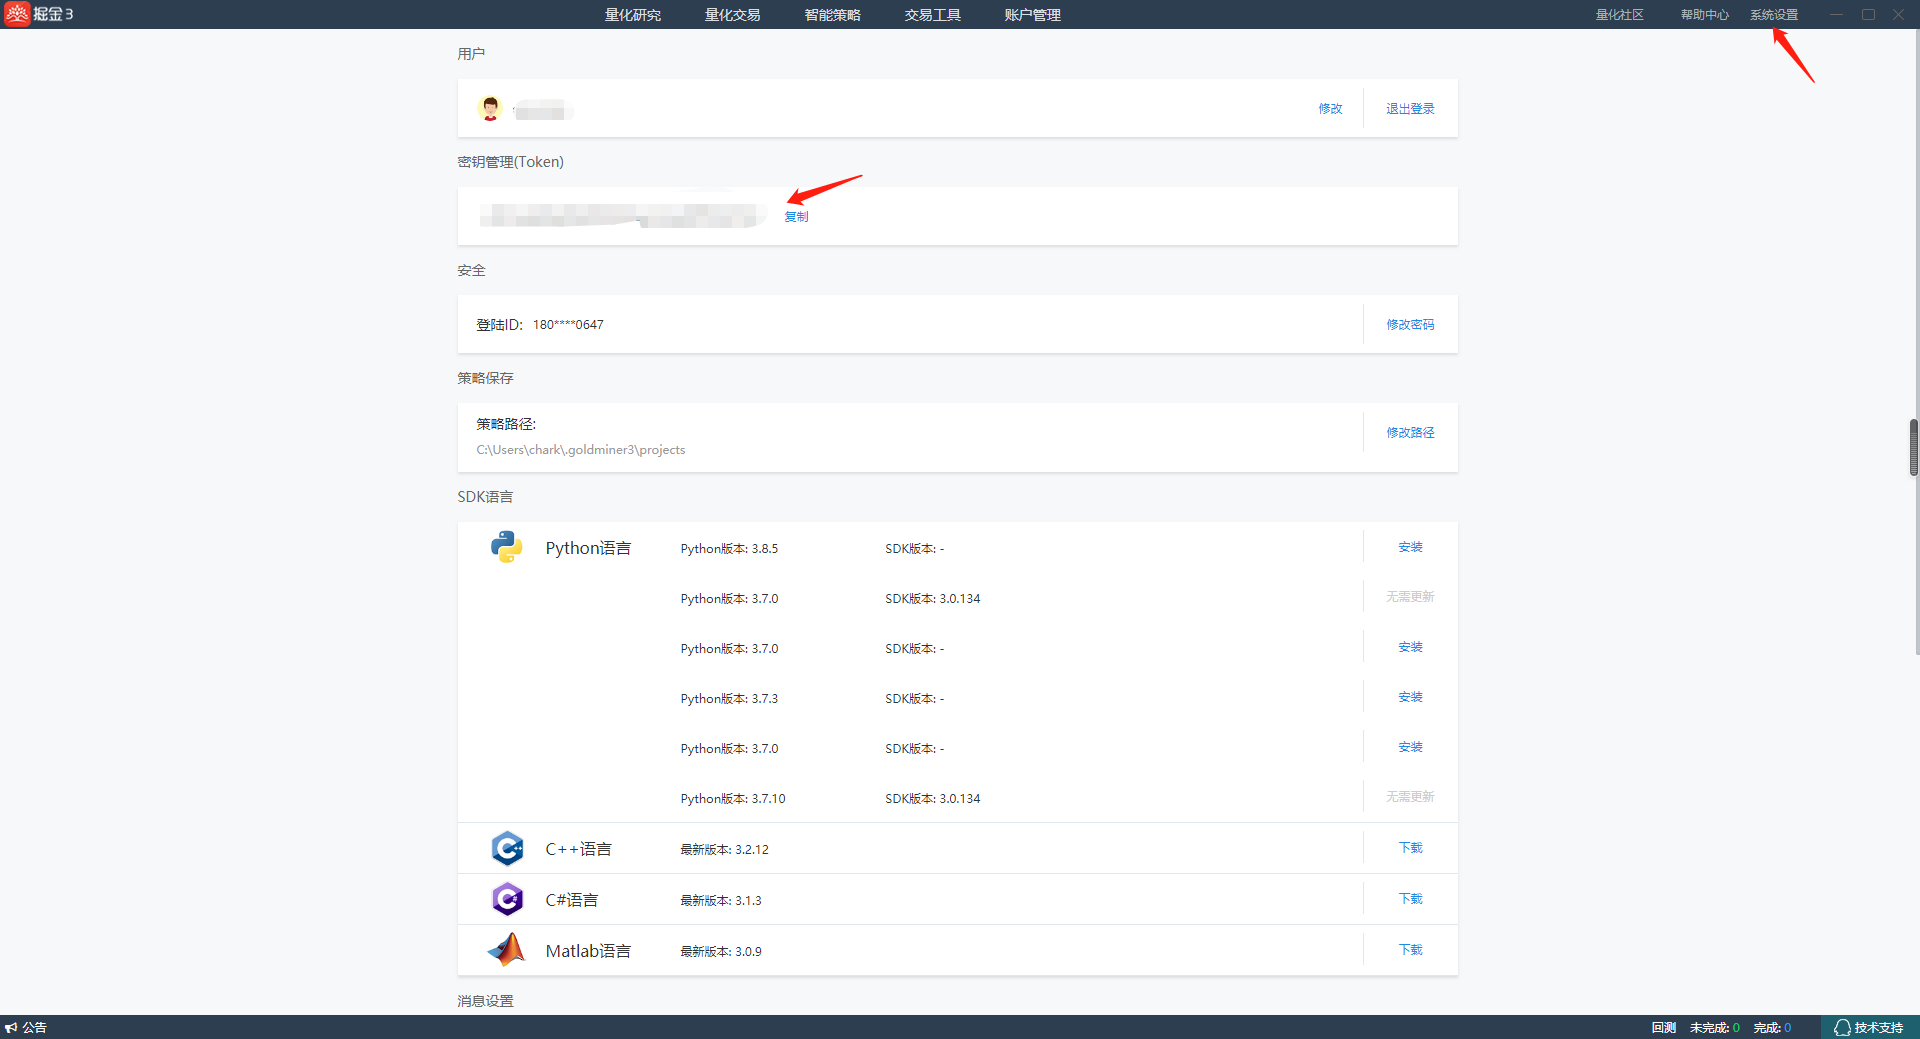Install SDK for Python 3.8.5
1920x1039 pixels.
tap(1410, 547)
